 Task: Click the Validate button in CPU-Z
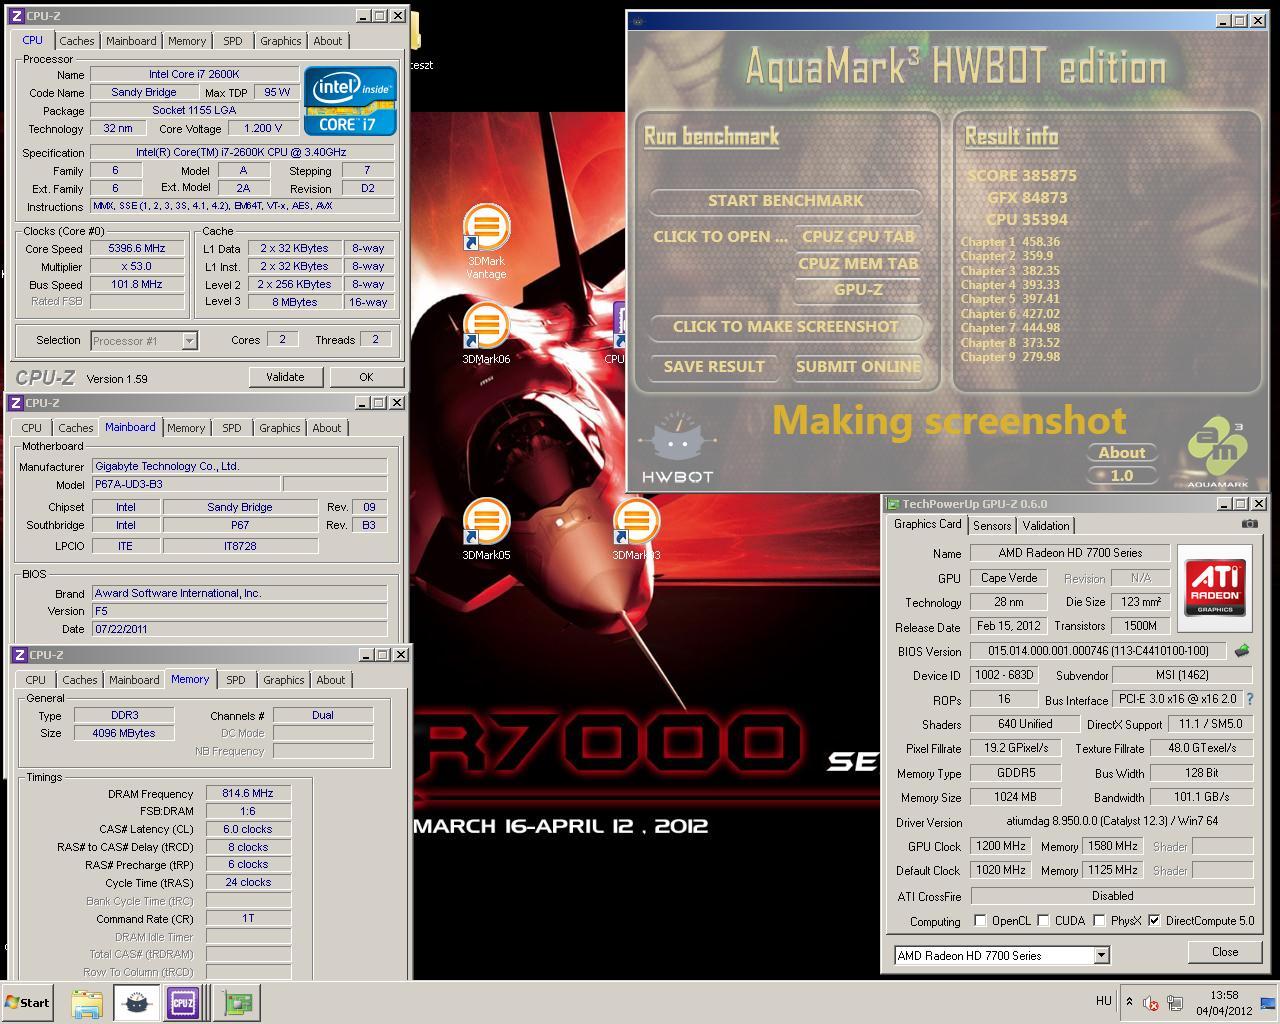tap(285, 377)
